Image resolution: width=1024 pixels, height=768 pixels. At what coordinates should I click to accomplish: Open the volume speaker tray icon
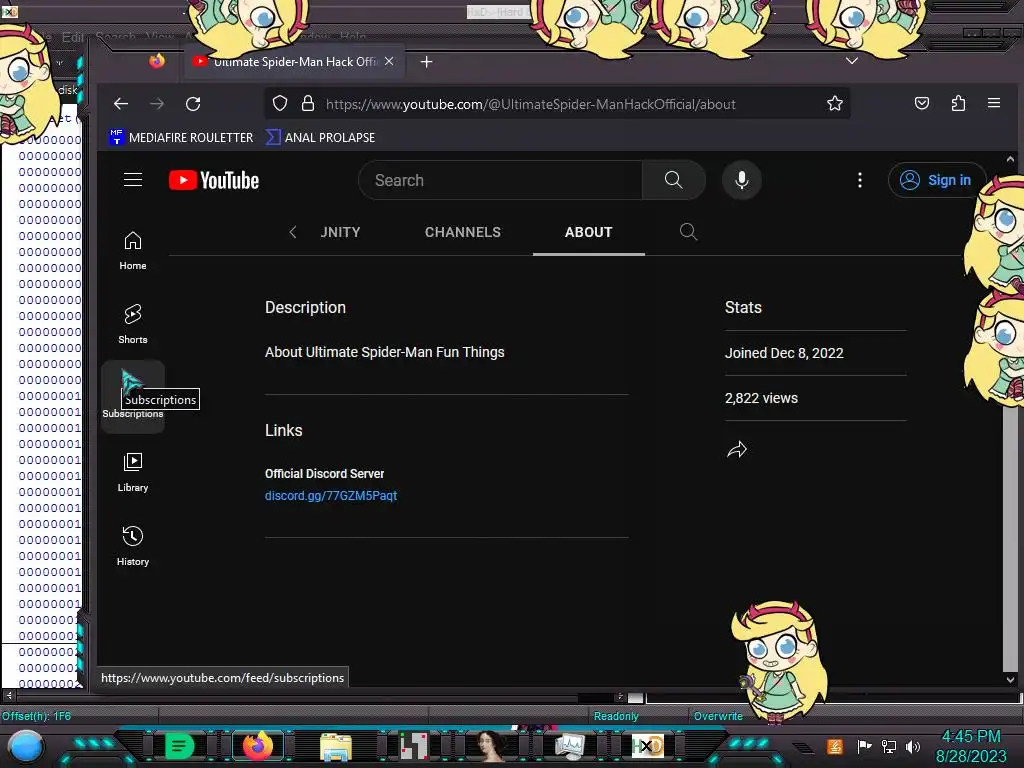[913, 746]
